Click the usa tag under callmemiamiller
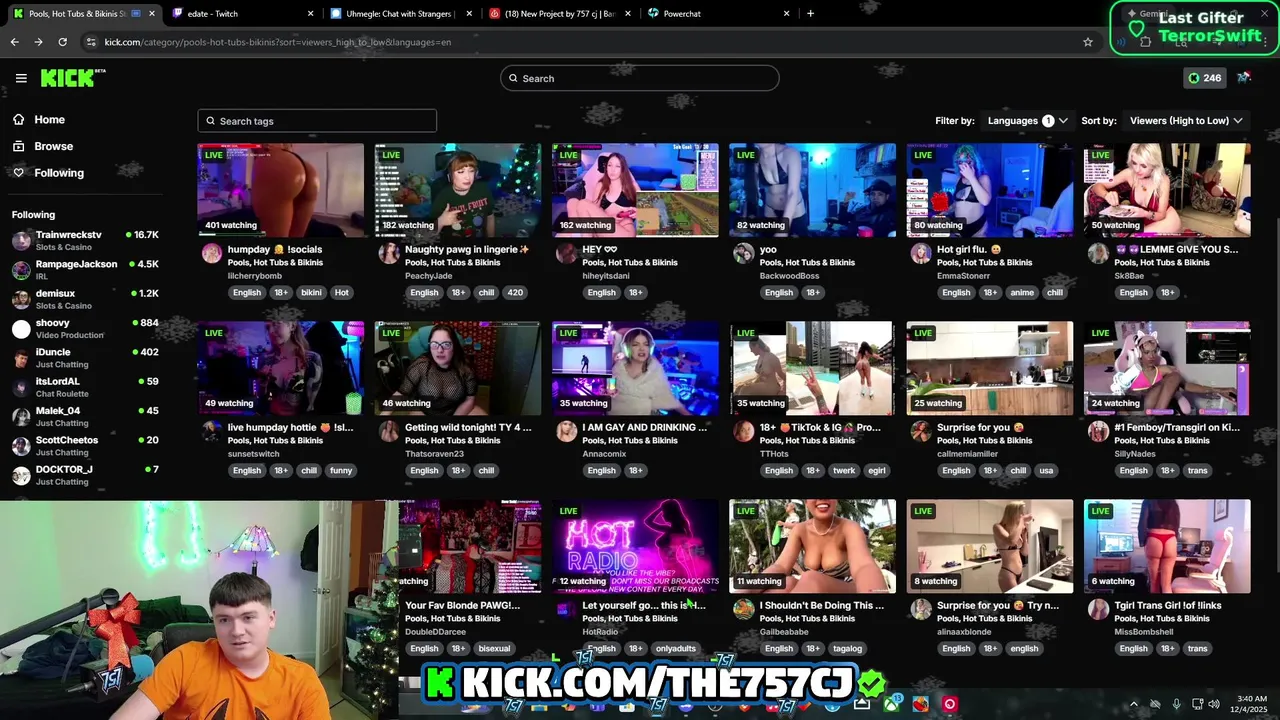 [1046, 471]
